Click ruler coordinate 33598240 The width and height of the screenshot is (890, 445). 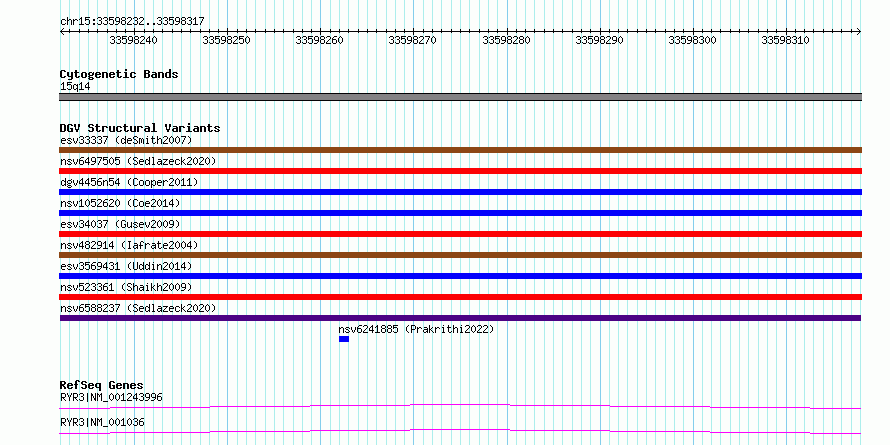(133, 40)
